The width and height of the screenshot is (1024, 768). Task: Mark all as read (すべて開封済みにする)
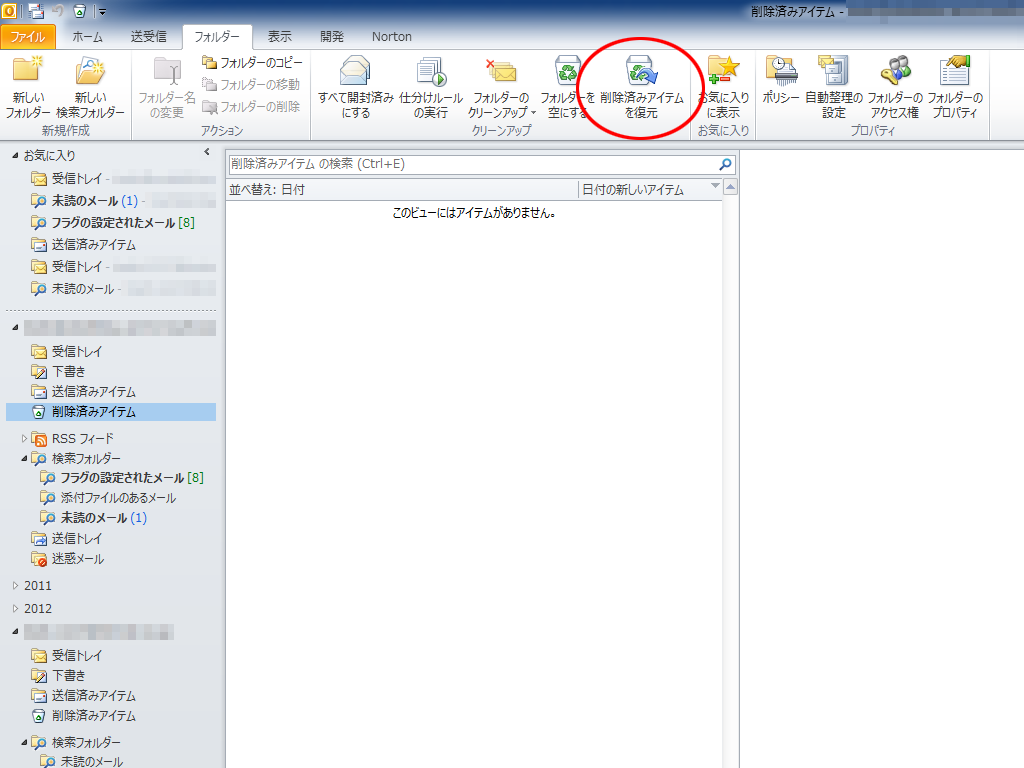tap(355, 88)
